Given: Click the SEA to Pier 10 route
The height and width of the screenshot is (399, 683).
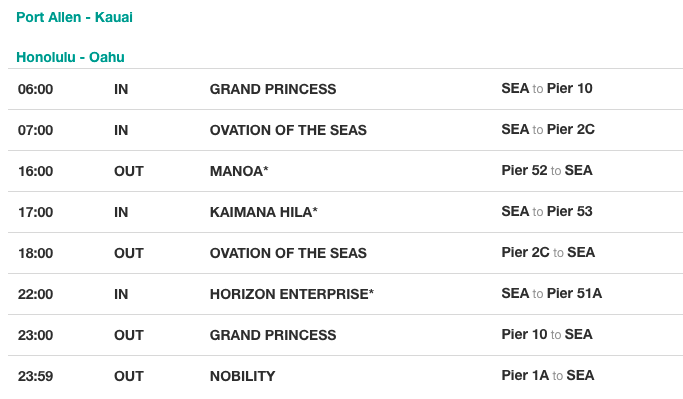Looking at the screenshot, I should pos(547,88).
